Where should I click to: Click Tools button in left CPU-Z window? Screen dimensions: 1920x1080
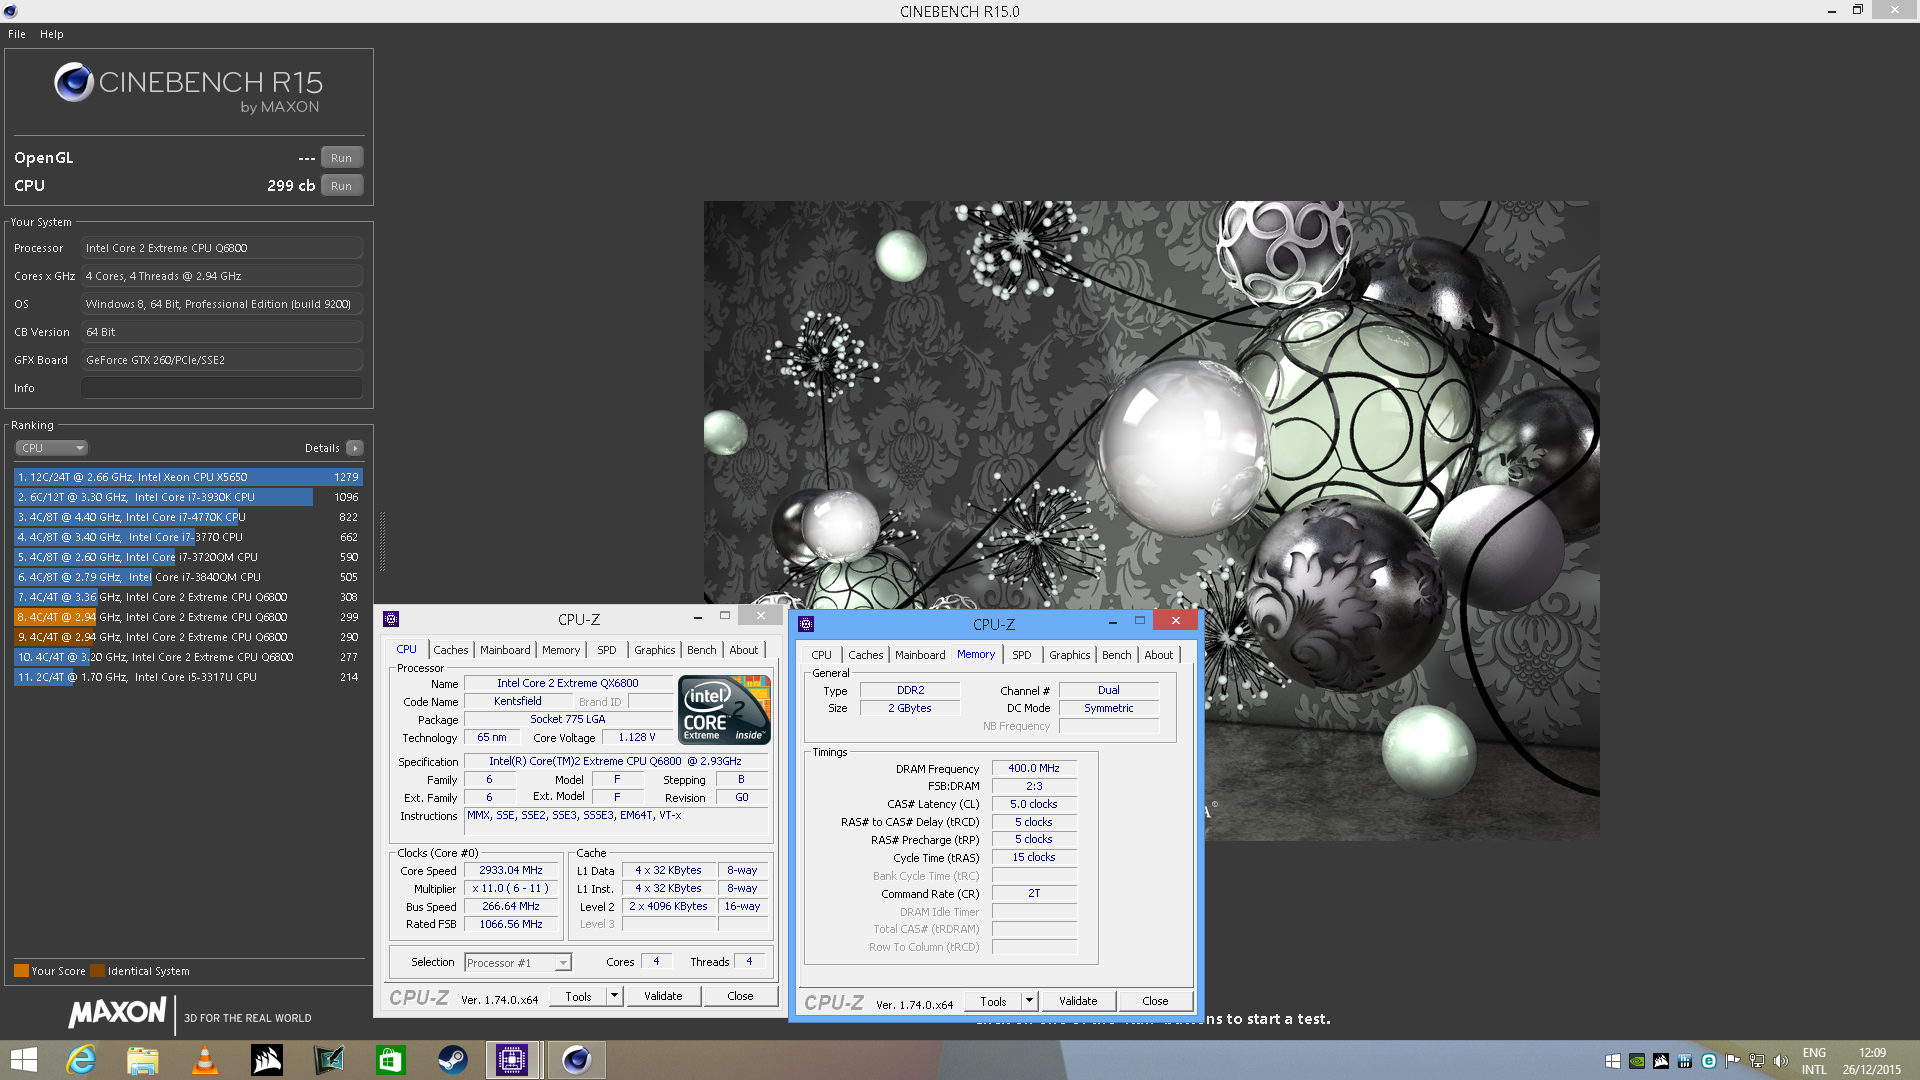[578, 996]
